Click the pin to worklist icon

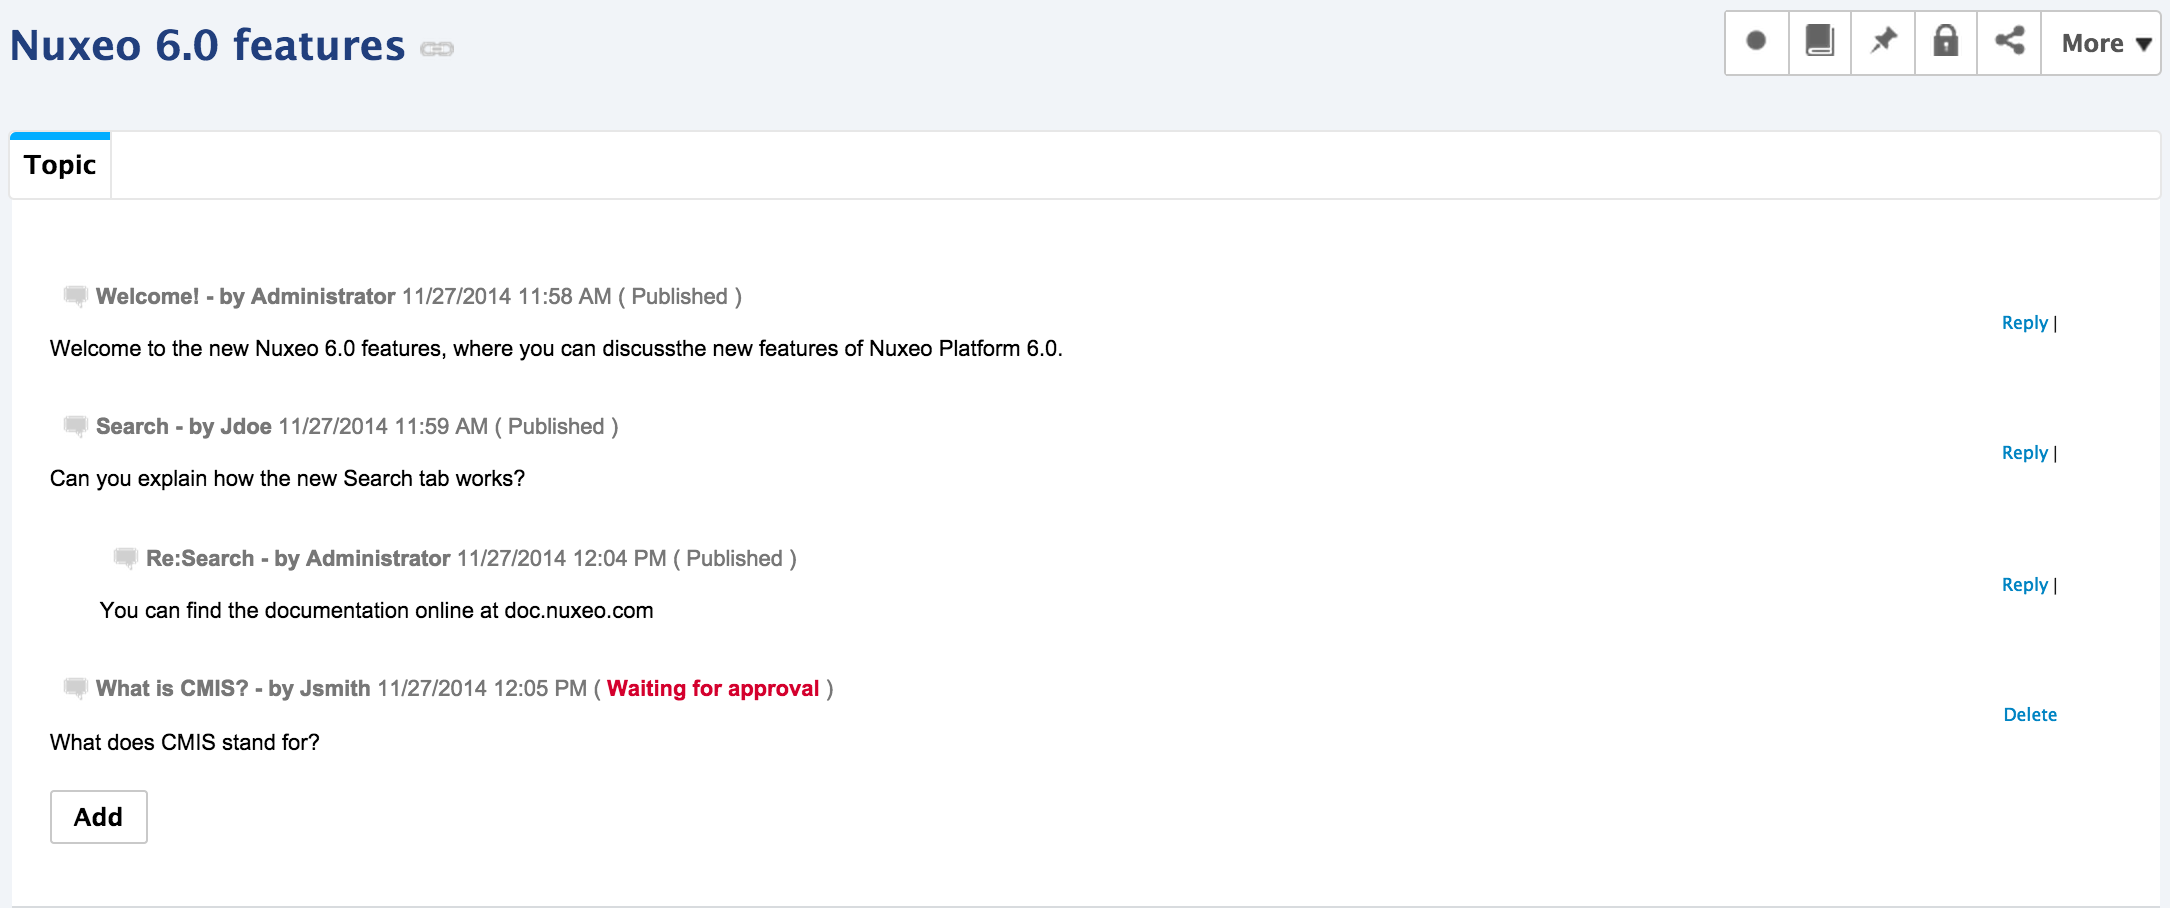[x=1883, y=42]
